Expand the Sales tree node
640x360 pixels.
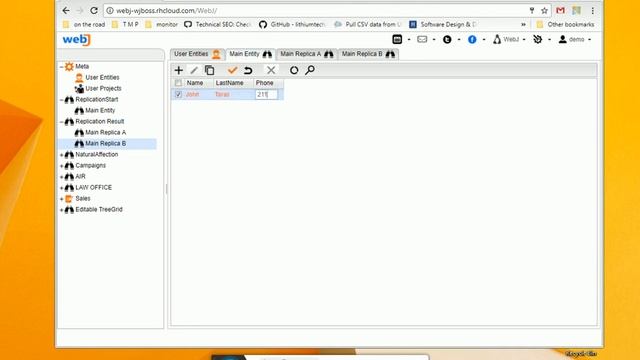pyautogui.click(x=62, y=199)
